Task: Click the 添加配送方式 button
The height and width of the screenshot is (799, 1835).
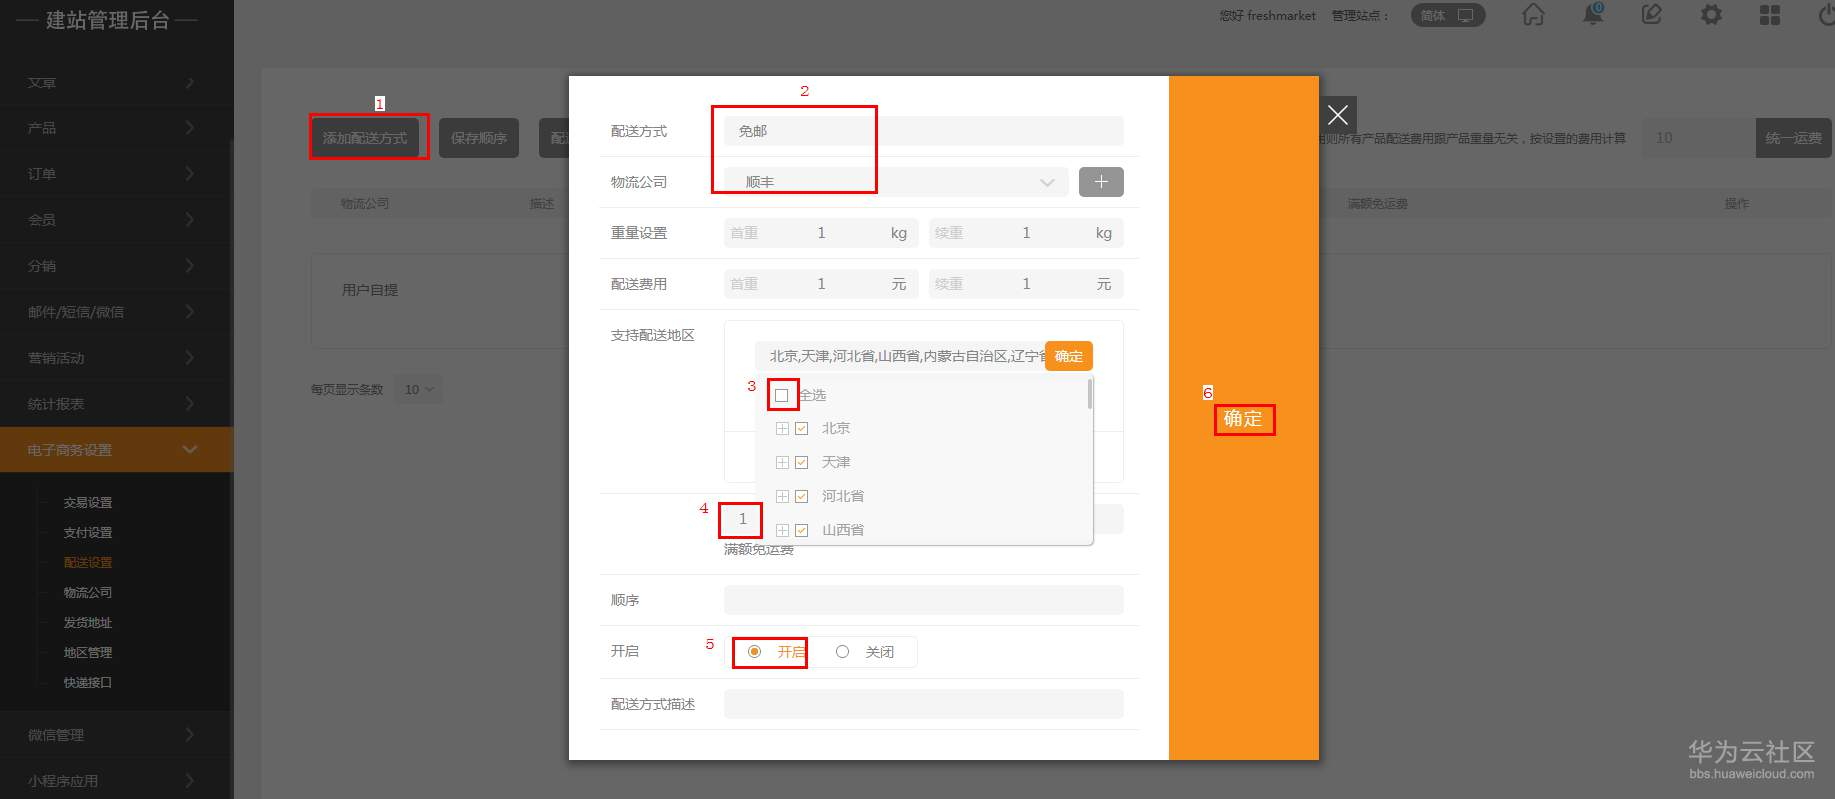Action: (365, 138)
